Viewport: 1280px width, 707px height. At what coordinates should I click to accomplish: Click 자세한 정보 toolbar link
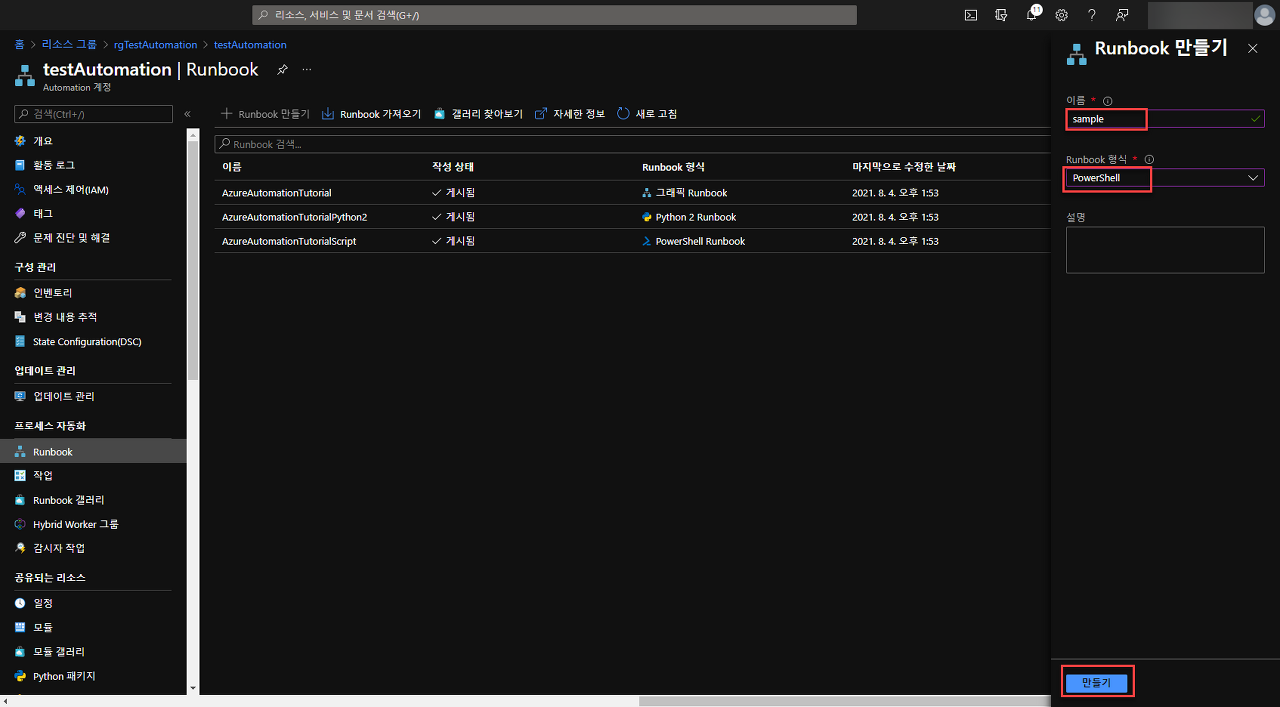click(x=570, y=114)
